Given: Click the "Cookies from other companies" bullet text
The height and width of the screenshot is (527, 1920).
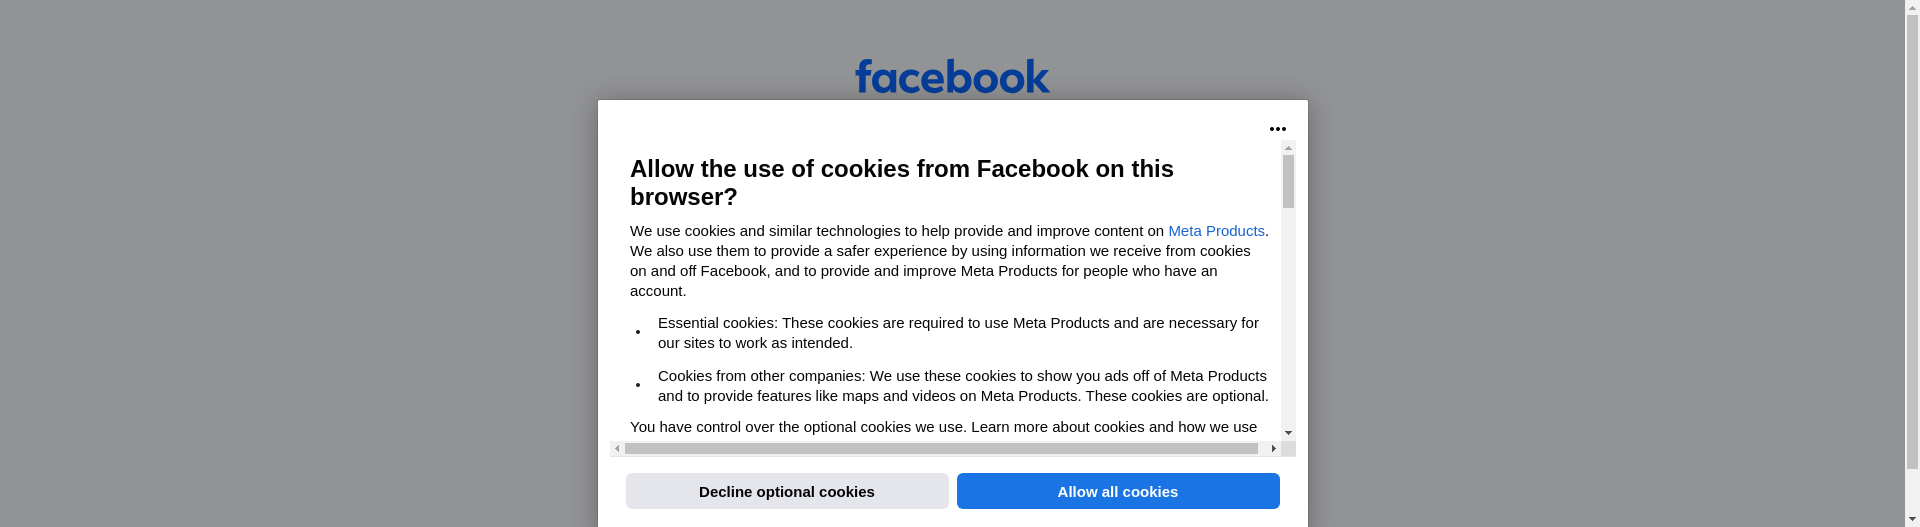Looking at the screenshot, I should click(x=962, y=386).
